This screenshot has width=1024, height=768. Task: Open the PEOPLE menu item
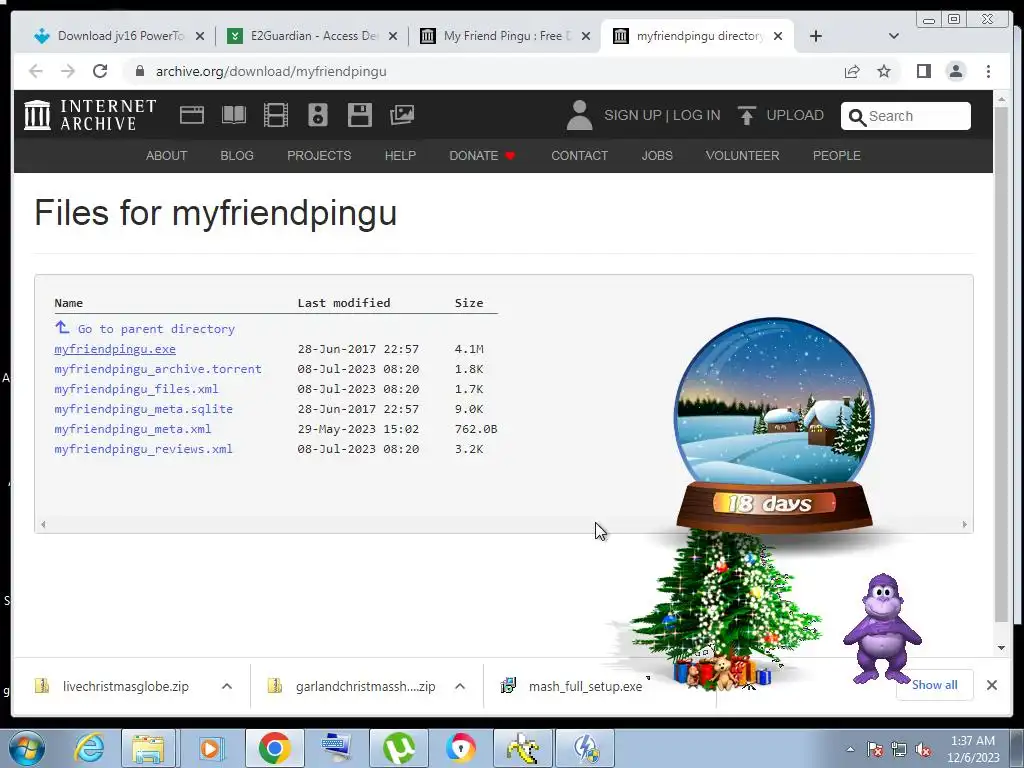837,155
